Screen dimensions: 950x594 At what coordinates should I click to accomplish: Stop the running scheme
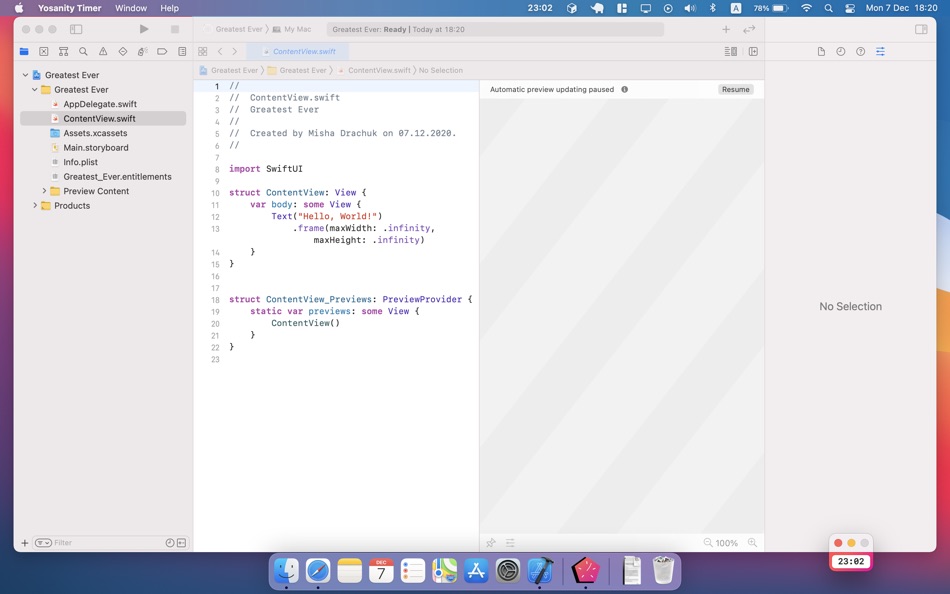pyautogui.click(x=174, y=29)
